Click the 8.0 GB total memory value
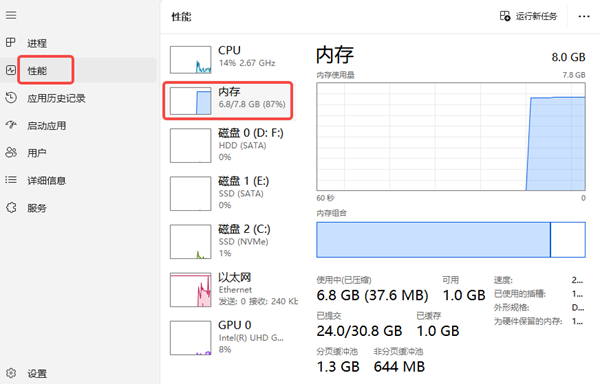 tap(568, 57)
